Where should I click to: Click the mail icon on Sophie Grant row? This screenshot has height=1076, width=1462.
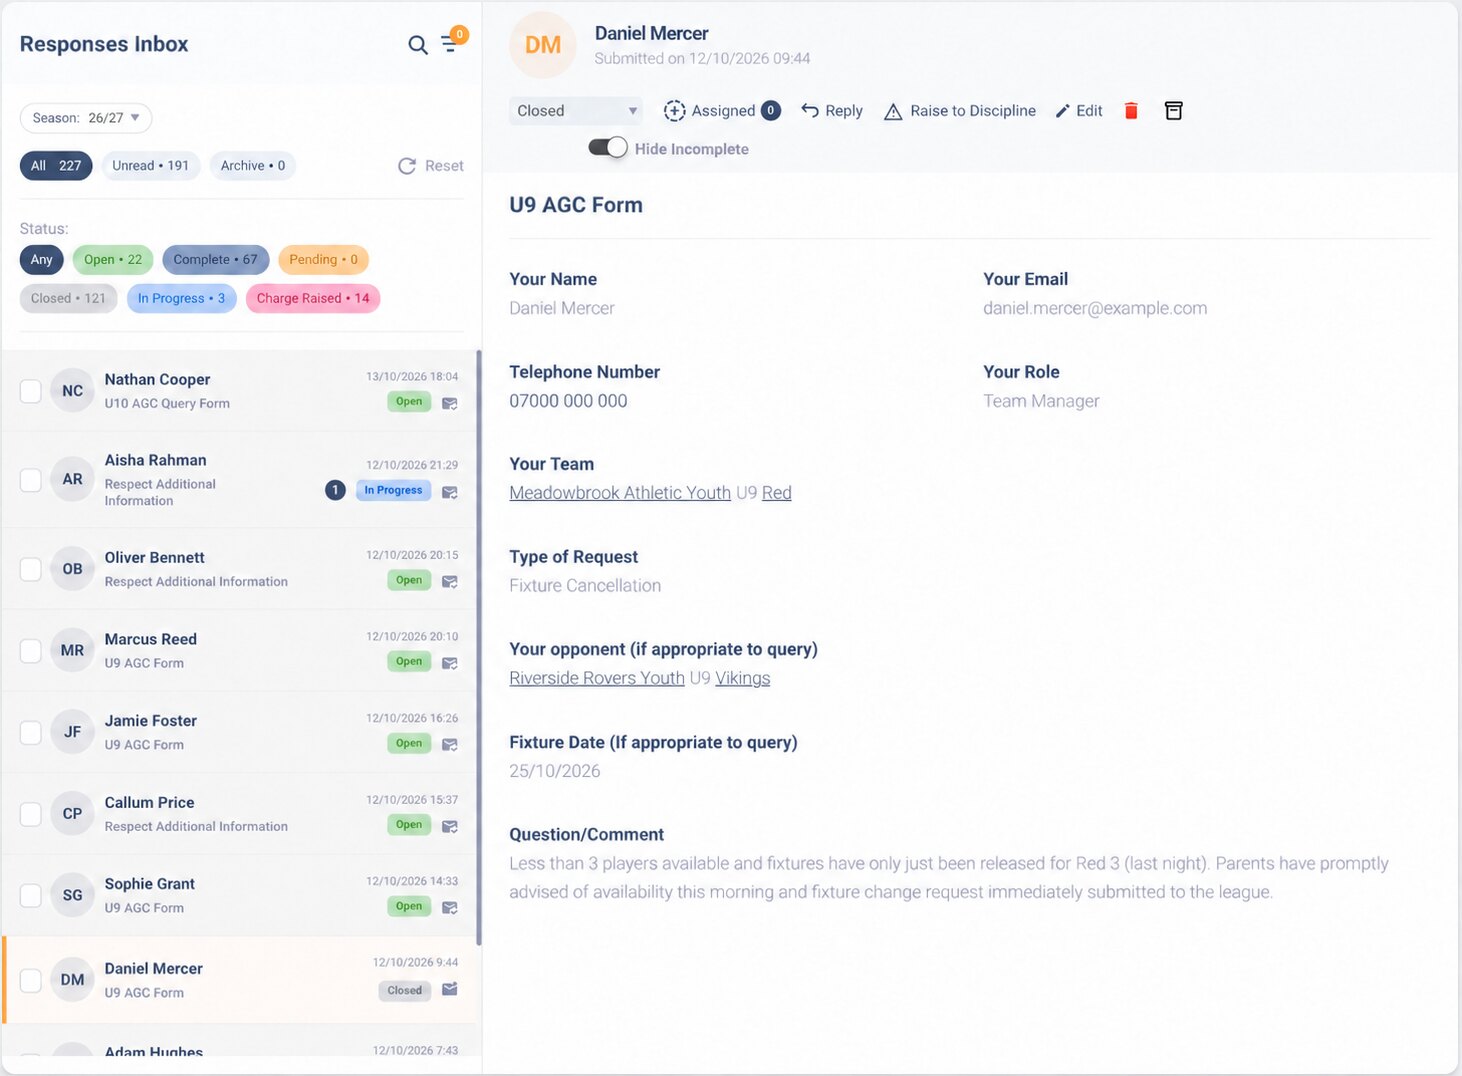(450, 907)
